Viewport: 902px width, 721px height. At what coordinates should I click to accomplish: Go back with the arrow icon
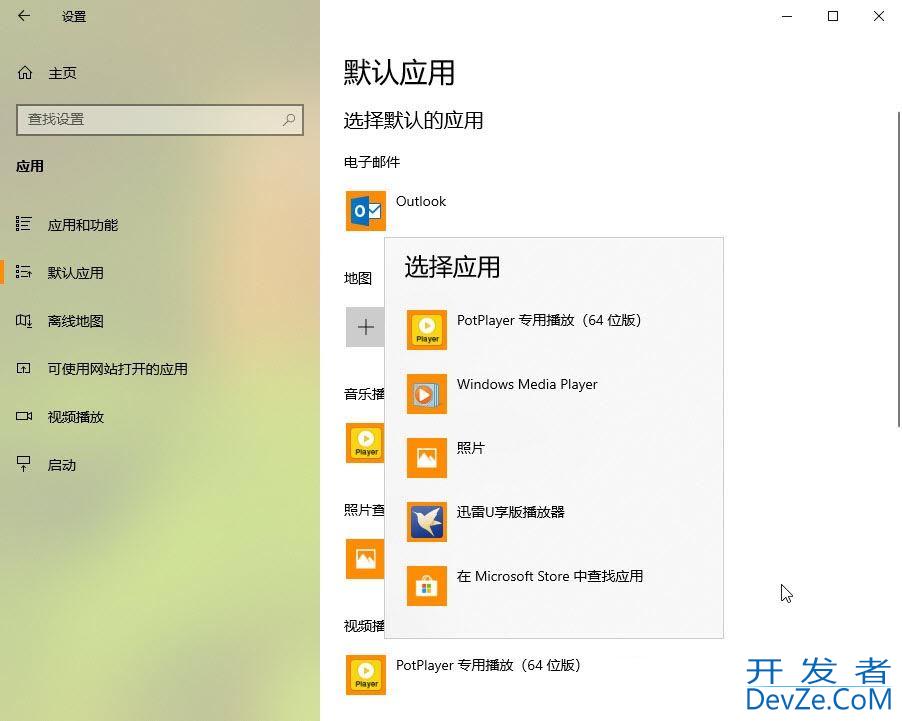click(24, 16)
